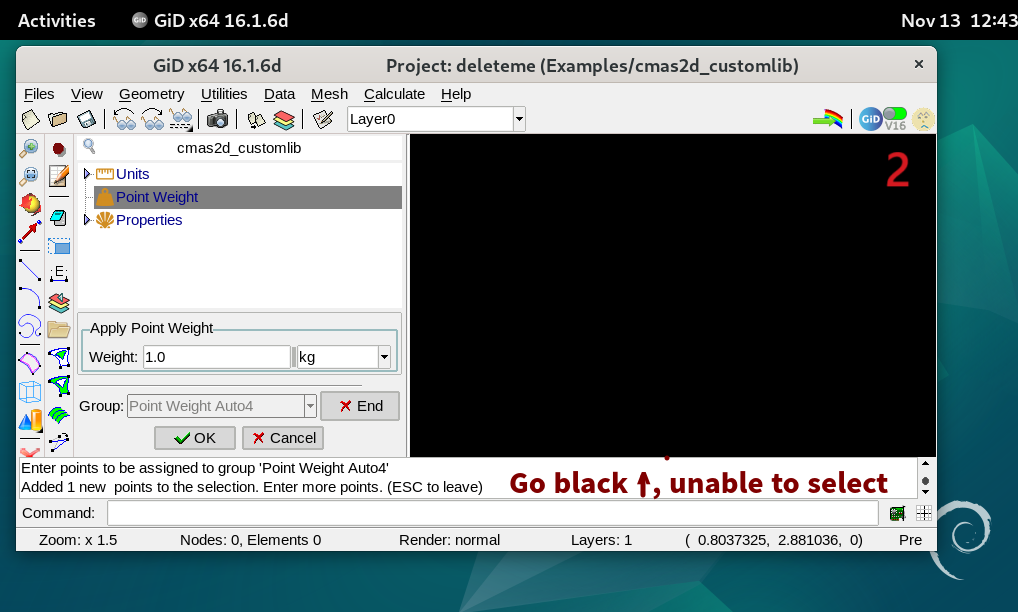The image size is (1018, 612).
Task: Select the Create arc tool
Action: click(x=29, y=298)
